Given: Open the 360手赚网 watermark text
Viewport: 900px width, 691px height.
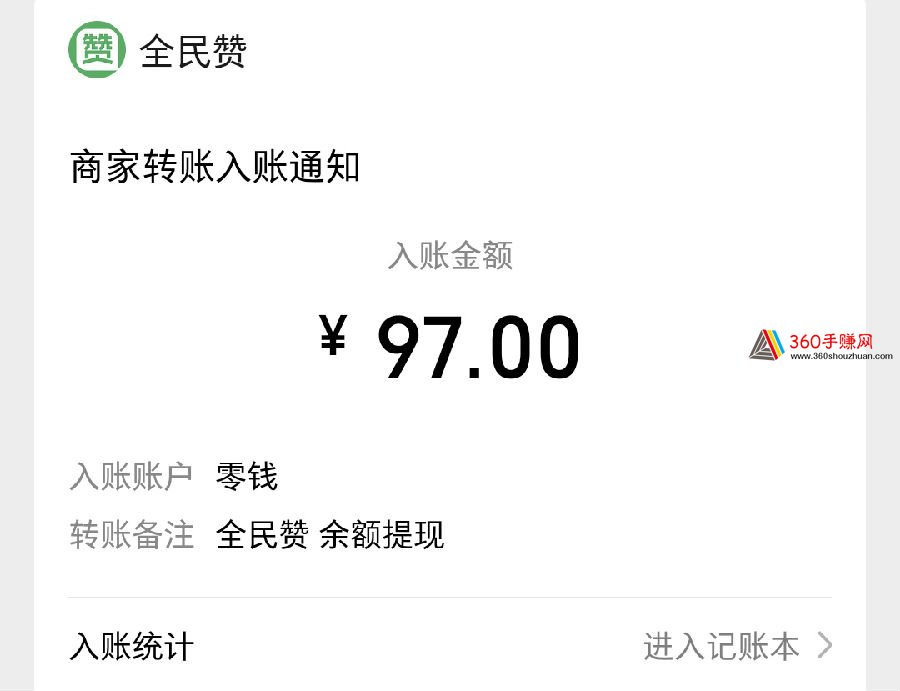Looking at the screenshot, I should (831, 341).
